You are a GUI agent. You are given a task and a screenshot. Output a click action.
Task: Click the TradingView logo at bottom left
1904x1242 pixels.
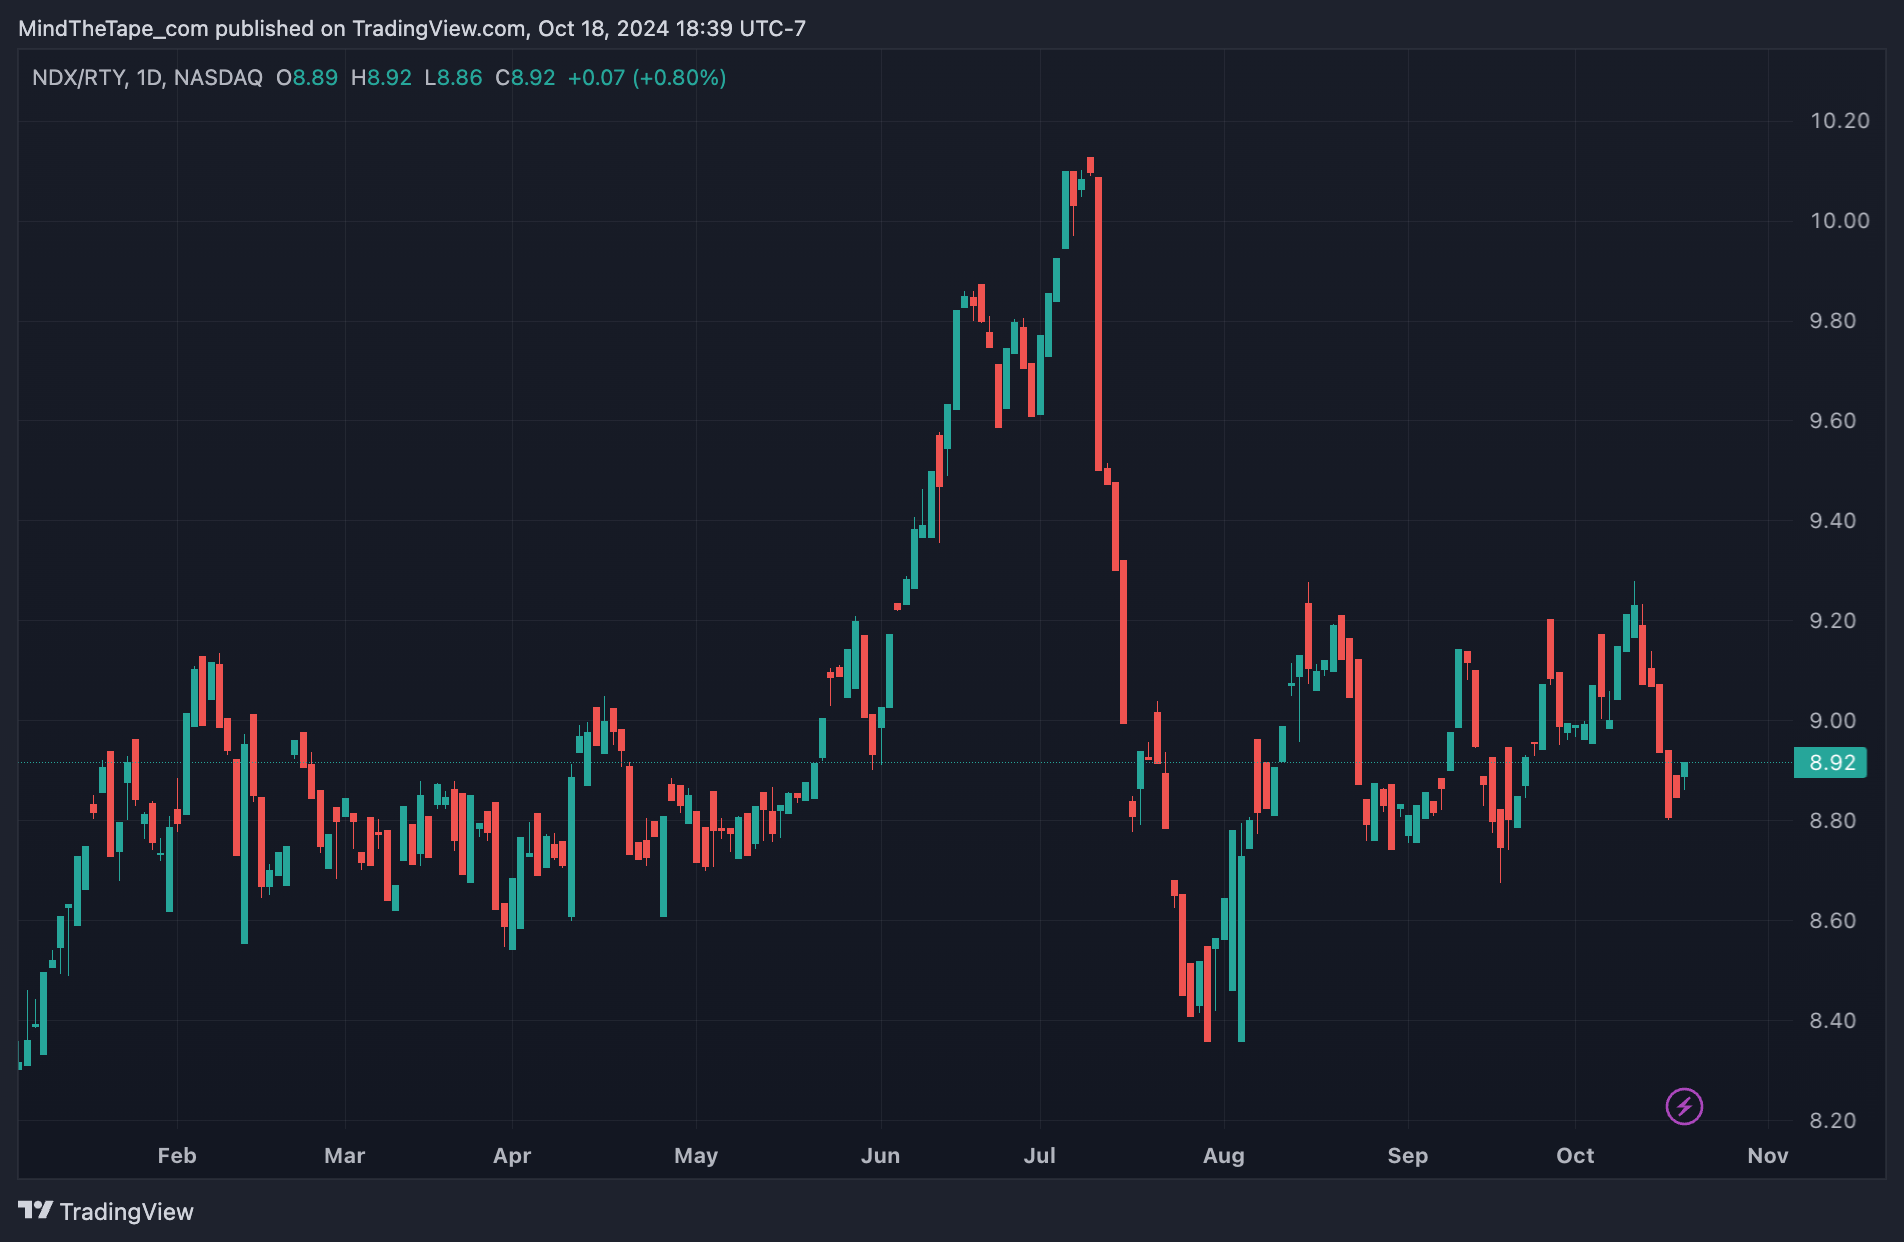(x=106, y=1211)
